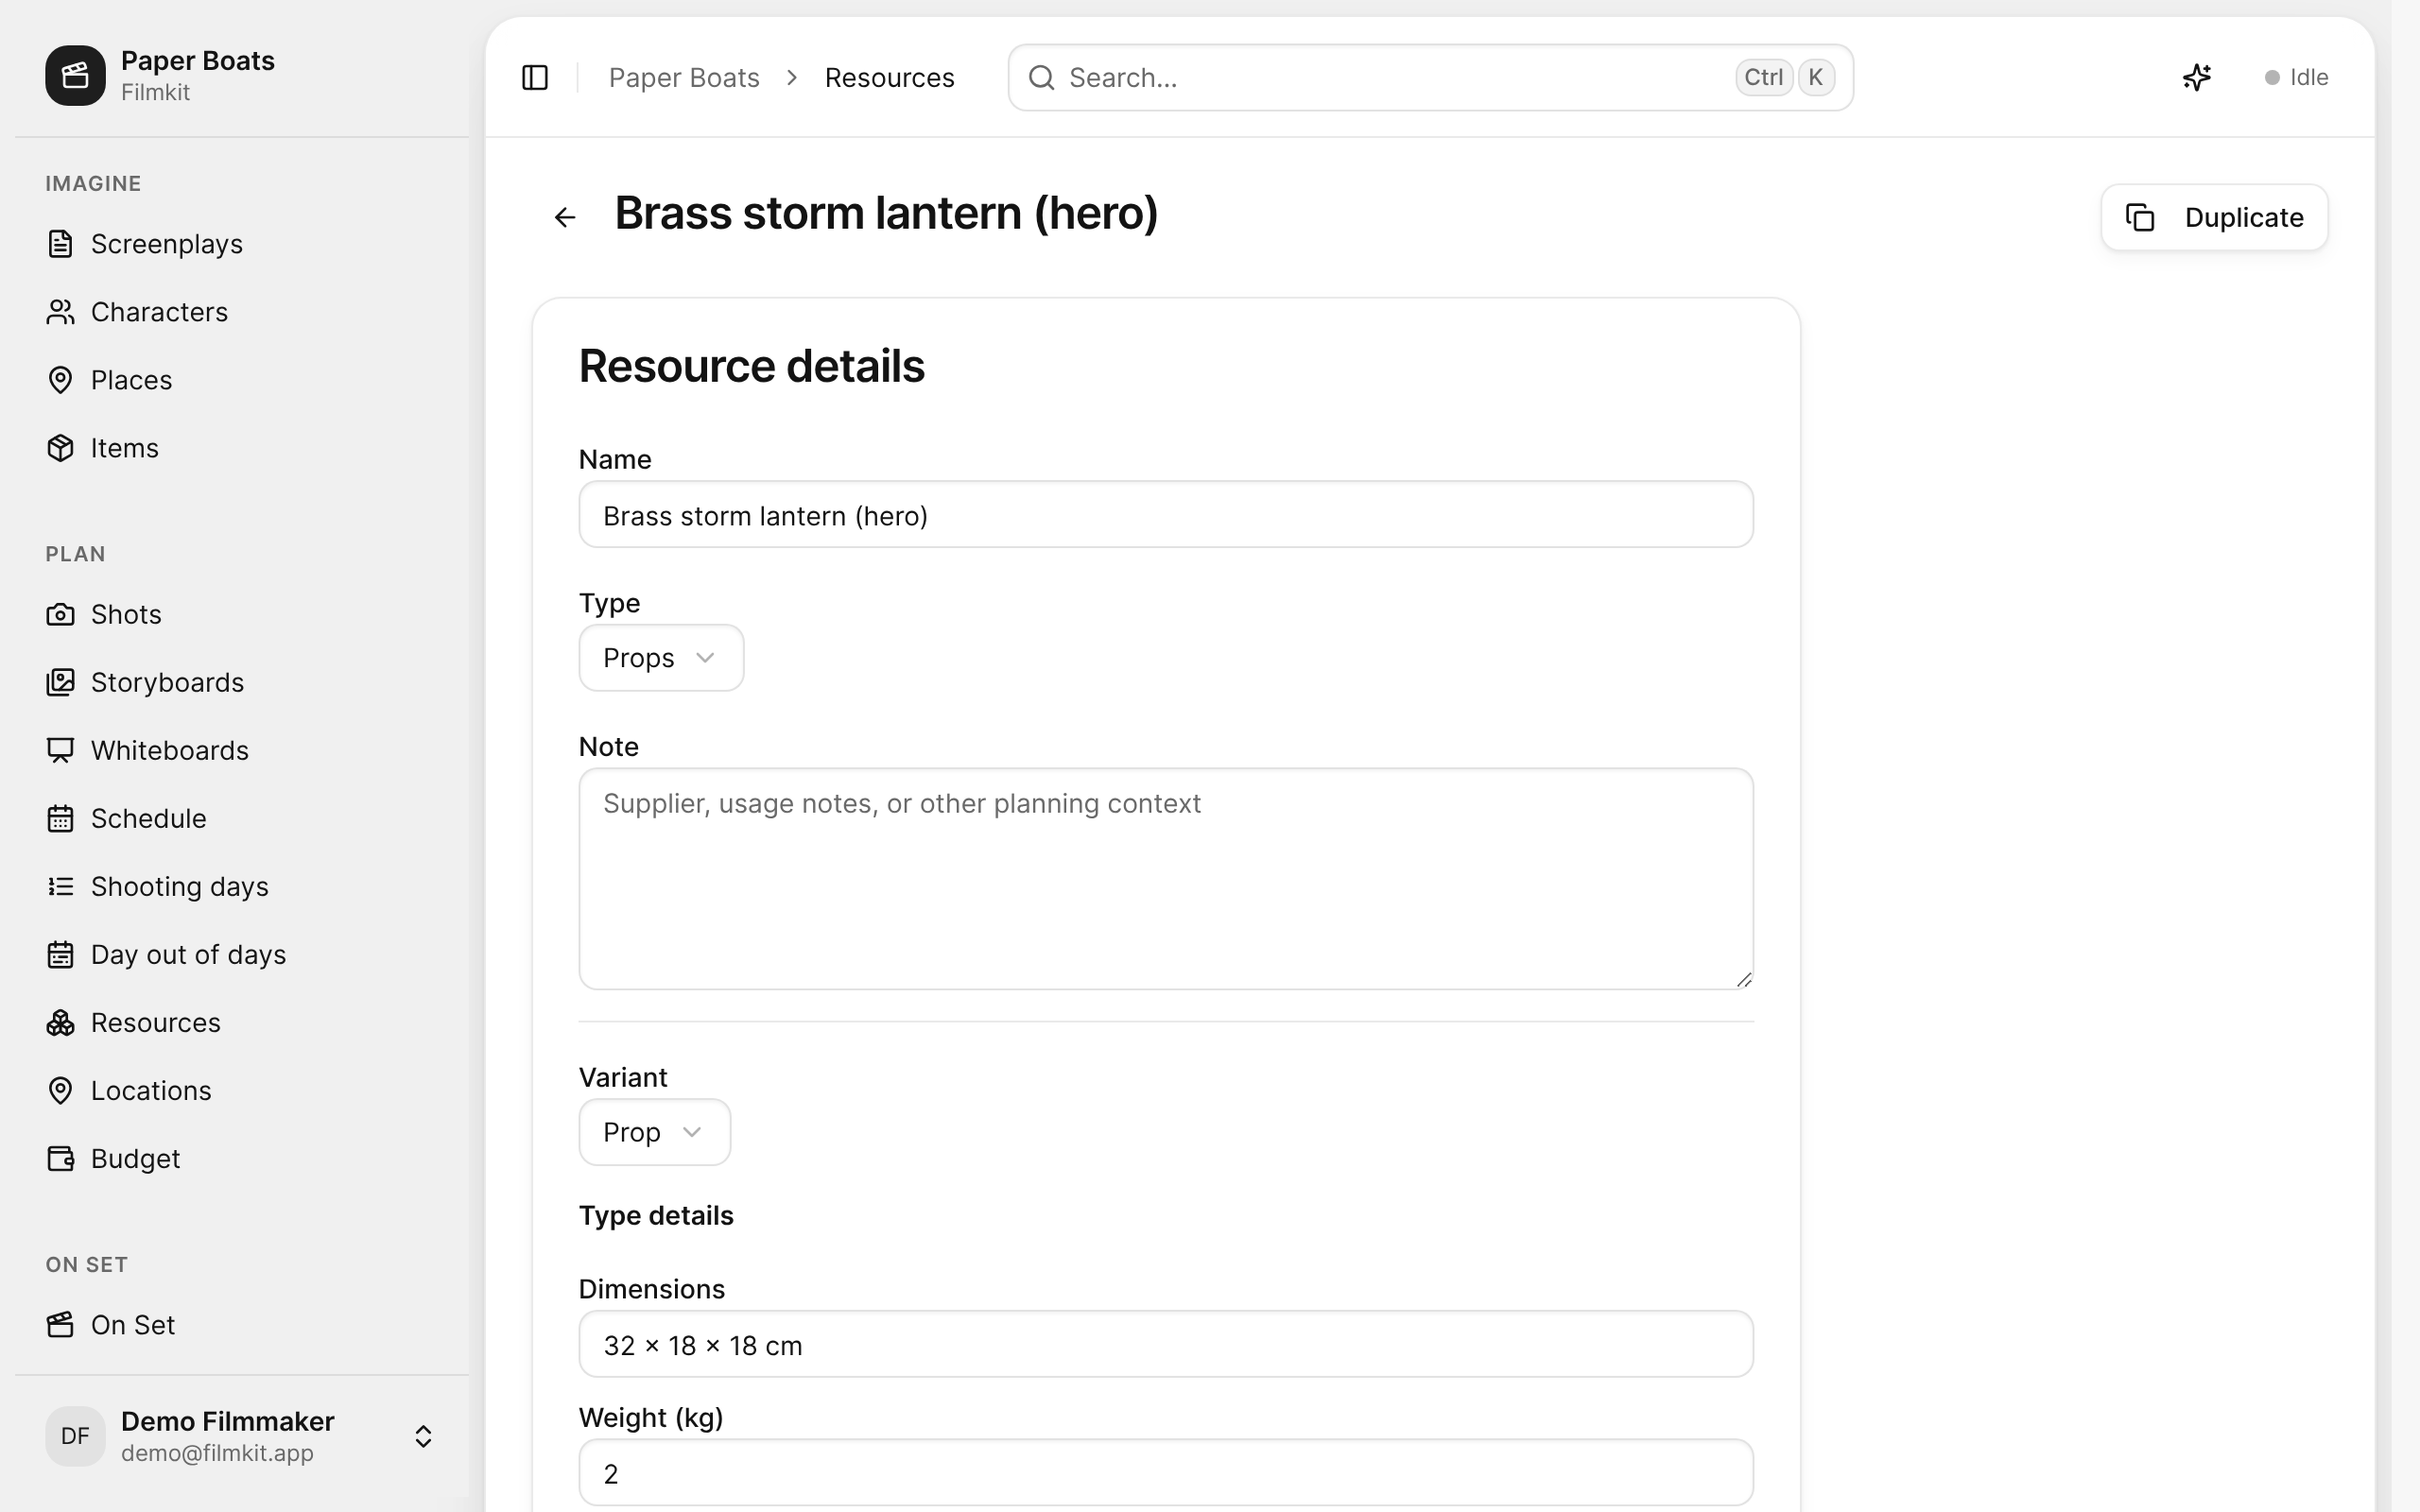Click into the Name input field
The width and height of the screenshot is (2420, 1512).
coord(1166,514)
